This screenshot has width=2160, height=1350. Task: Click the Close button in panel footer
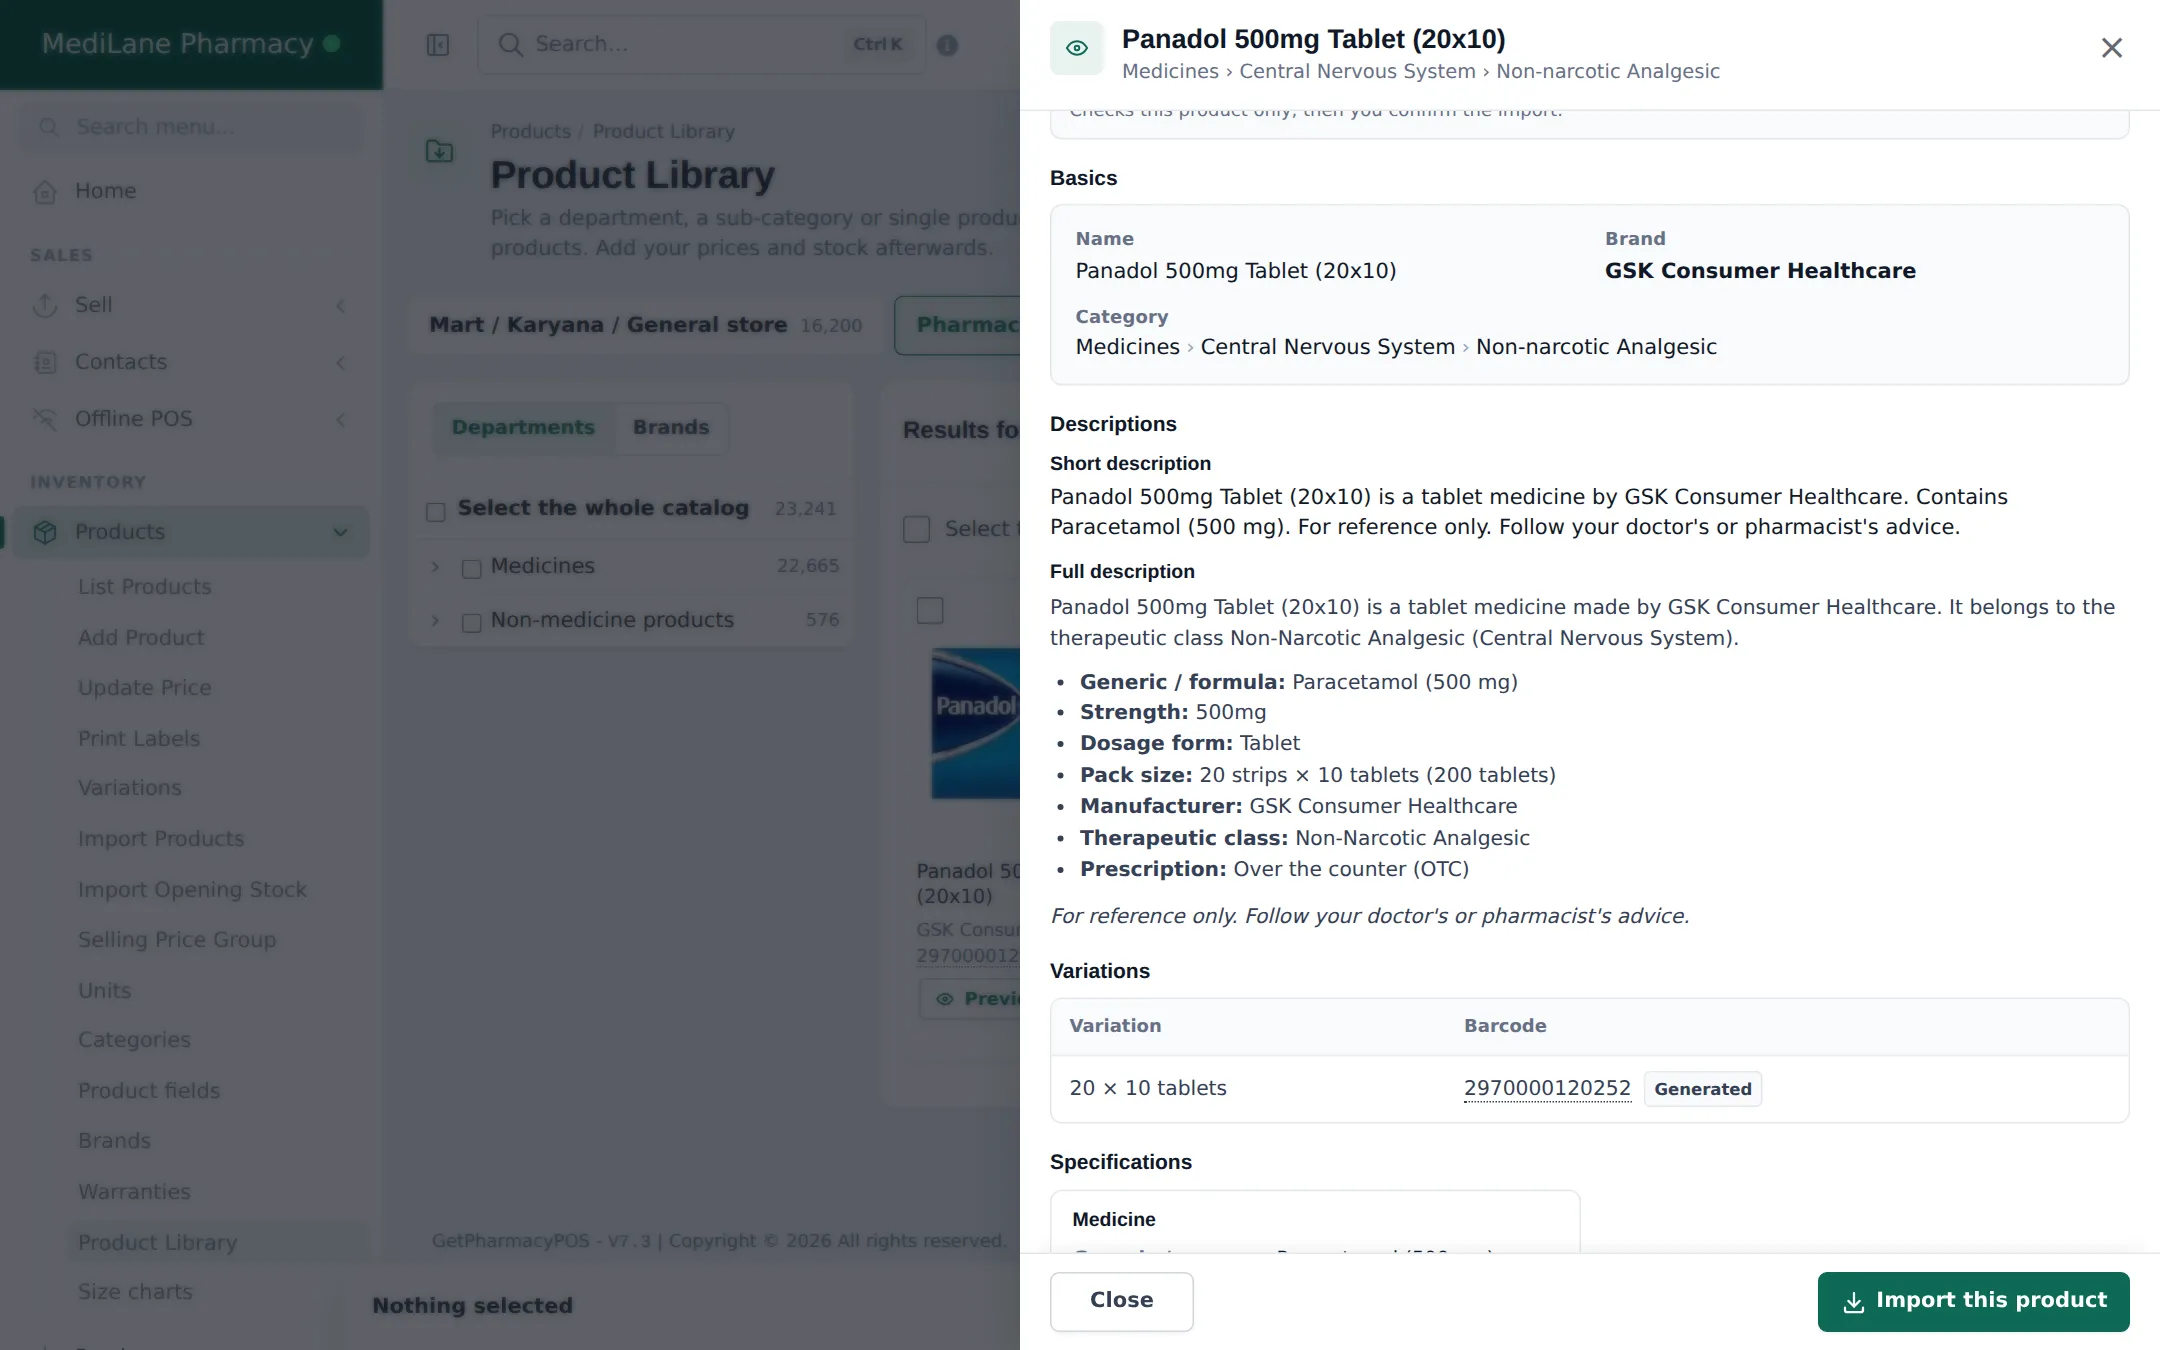(1121, 1301)
